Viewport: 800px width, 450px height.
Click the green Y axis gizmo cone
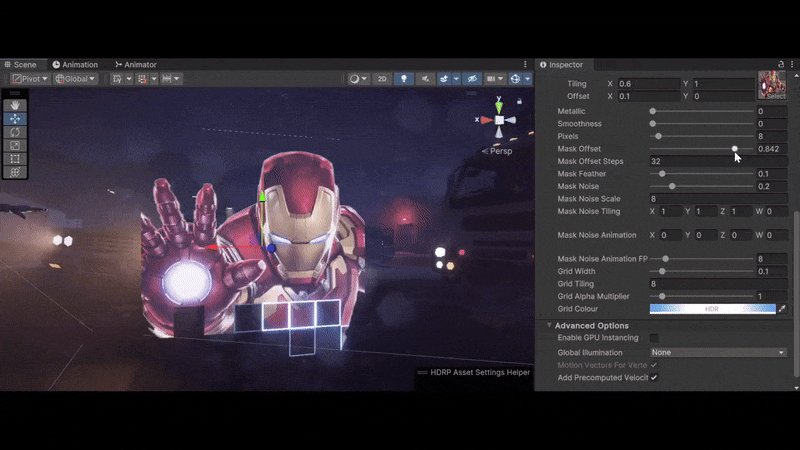[499, 107]
